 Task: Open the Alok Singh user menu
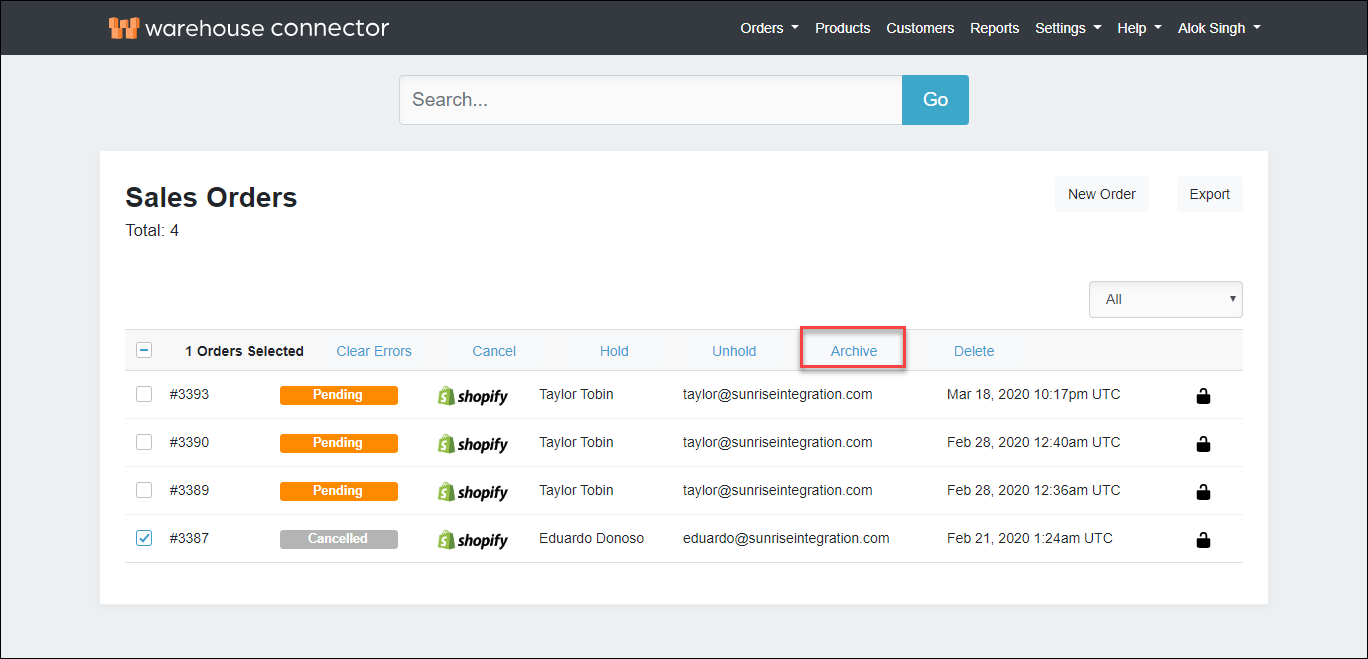1218,28
